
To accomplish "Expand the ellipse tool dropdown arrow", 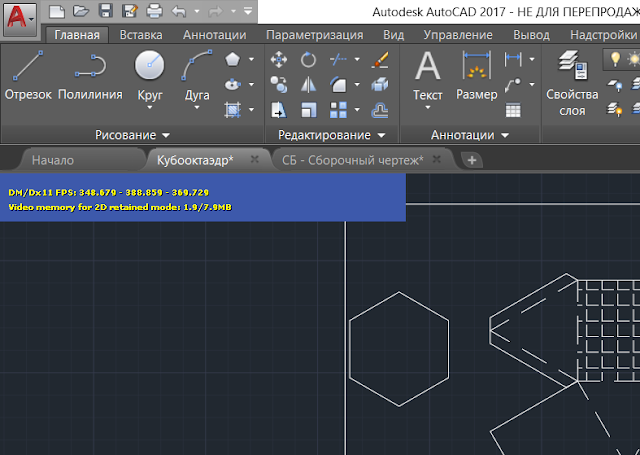I will click(x=251, y=84).
